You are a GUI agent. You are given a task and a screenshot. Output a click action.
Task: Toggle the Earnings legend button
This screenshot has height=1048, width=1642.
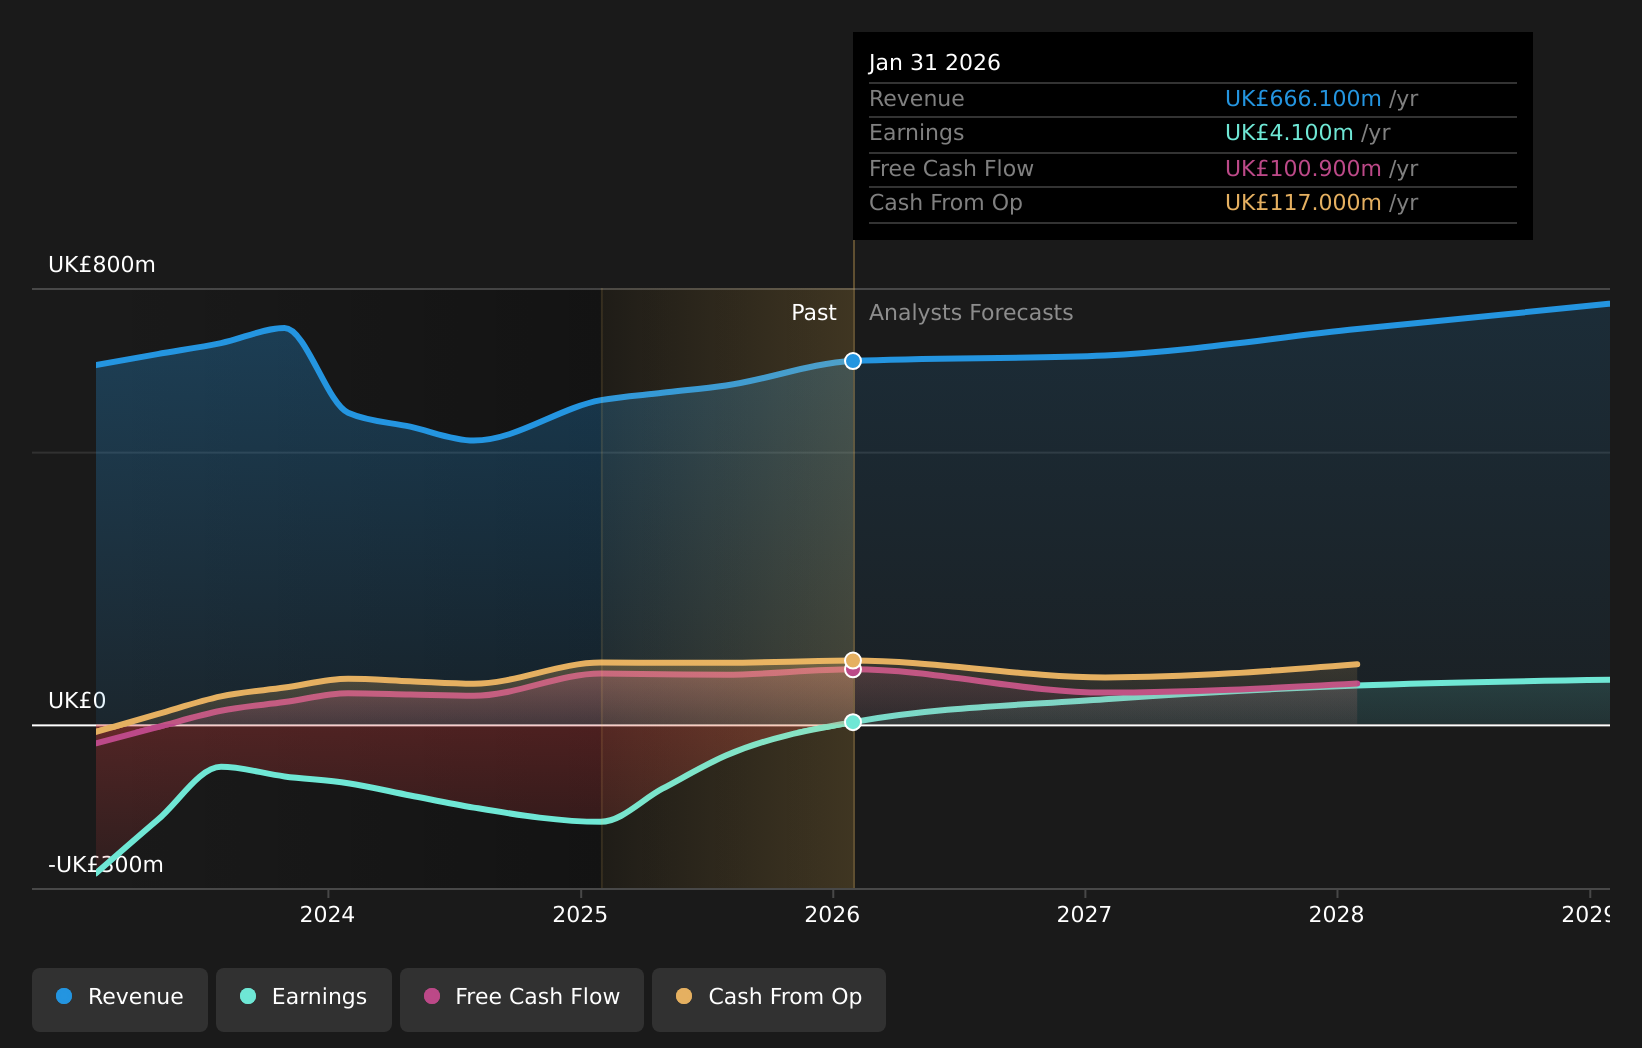(x=304, y=999)
